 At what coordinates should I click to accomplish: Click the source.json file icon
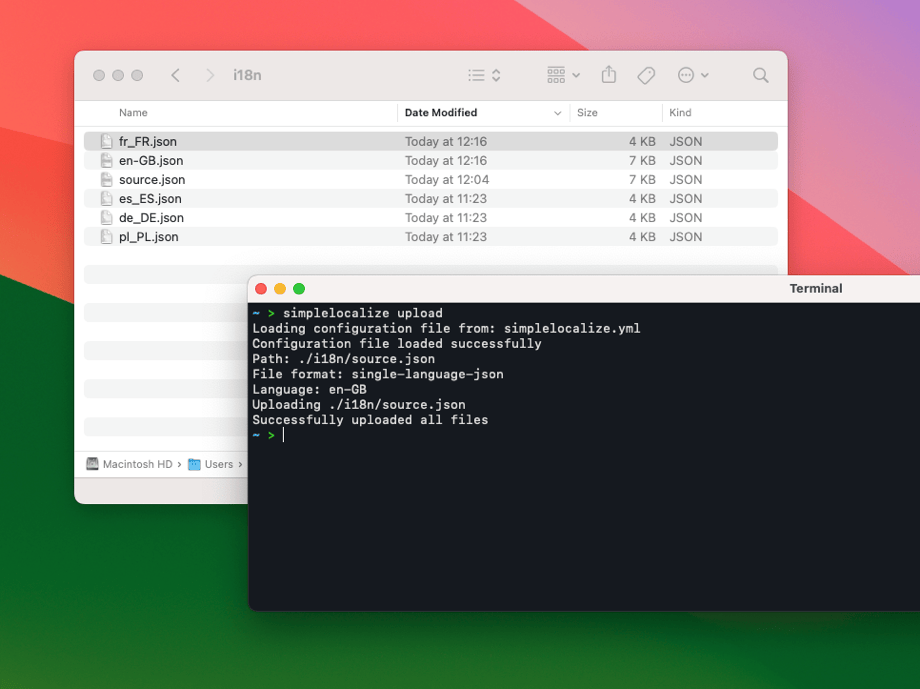(x=106, y=180)
